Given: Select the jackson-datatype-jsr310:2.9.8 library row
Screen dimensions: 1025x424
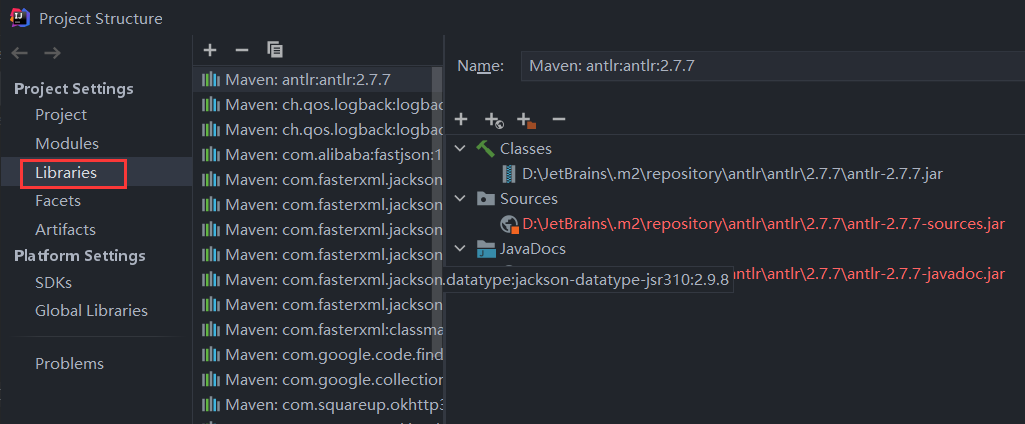Looking at the screenshot, I should click(319, 280).
